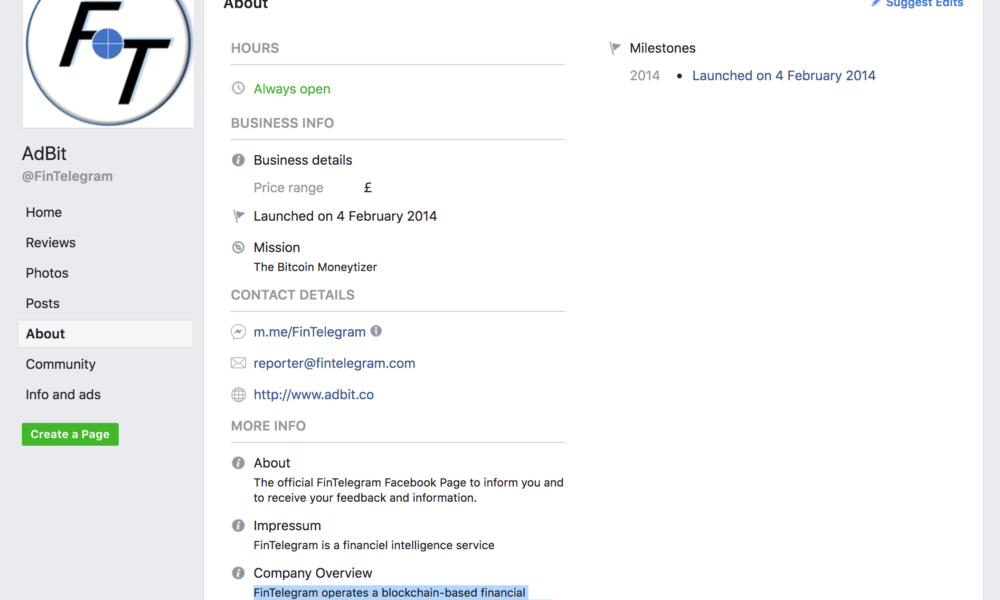Switch to the Photos tab

pyautogui.click(x=47, y=273)
